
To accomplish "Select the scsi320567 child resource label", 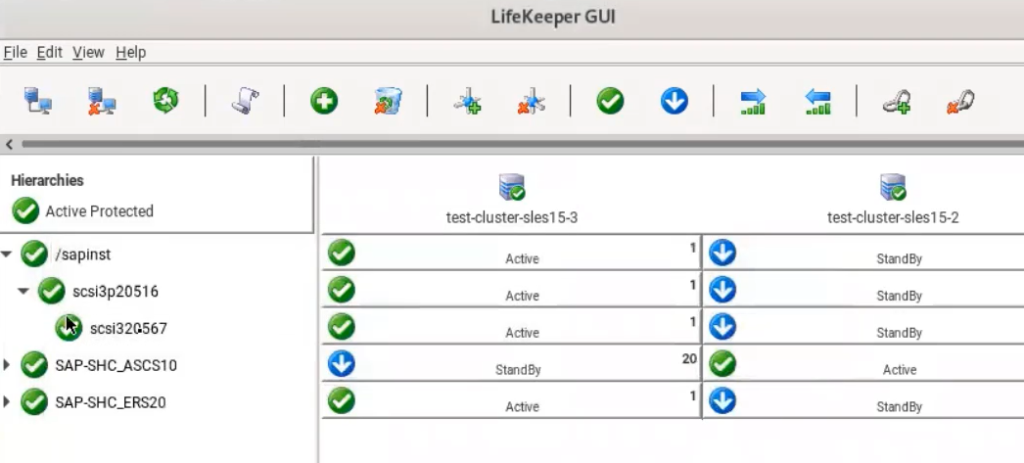I will tap(128, 328).
